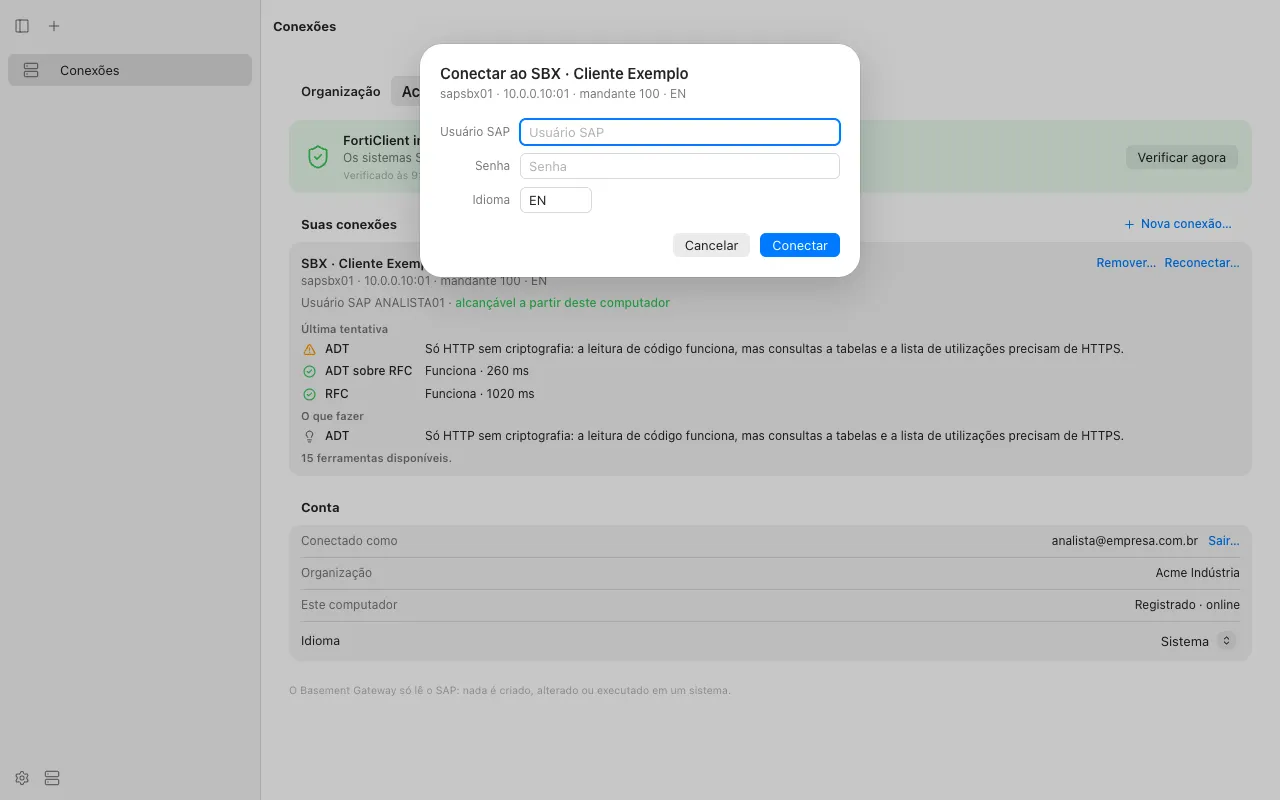
Task: Switch to the Organização tab
Action: [341, 91]
